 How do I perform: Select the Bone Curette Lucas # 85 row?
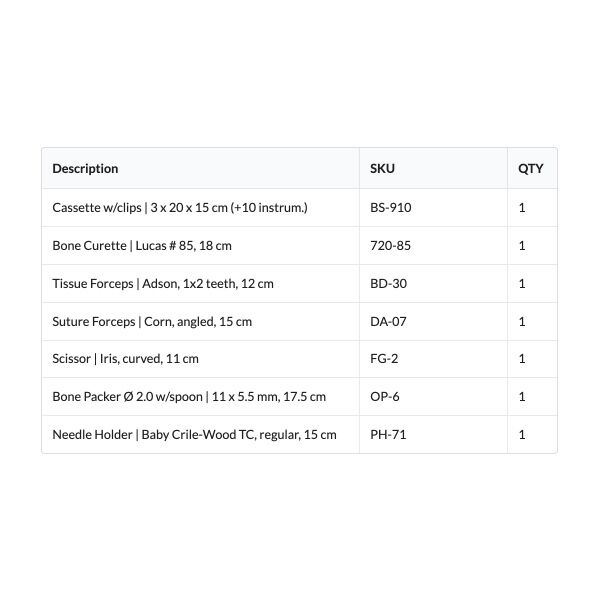click(299, 246)
